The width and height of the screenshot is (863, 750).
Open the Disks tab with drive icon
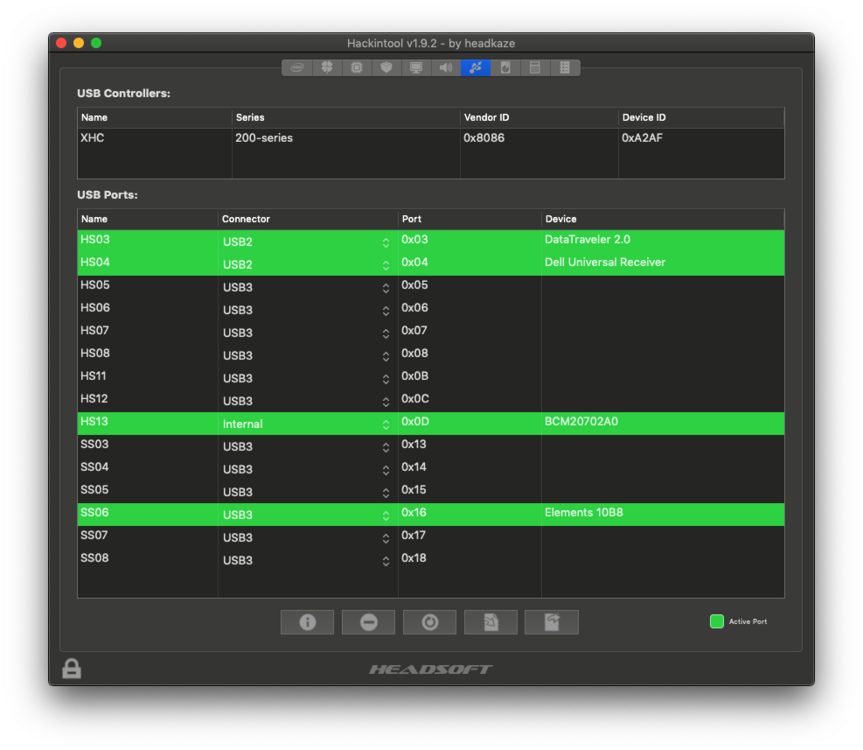tap(506, 68)
